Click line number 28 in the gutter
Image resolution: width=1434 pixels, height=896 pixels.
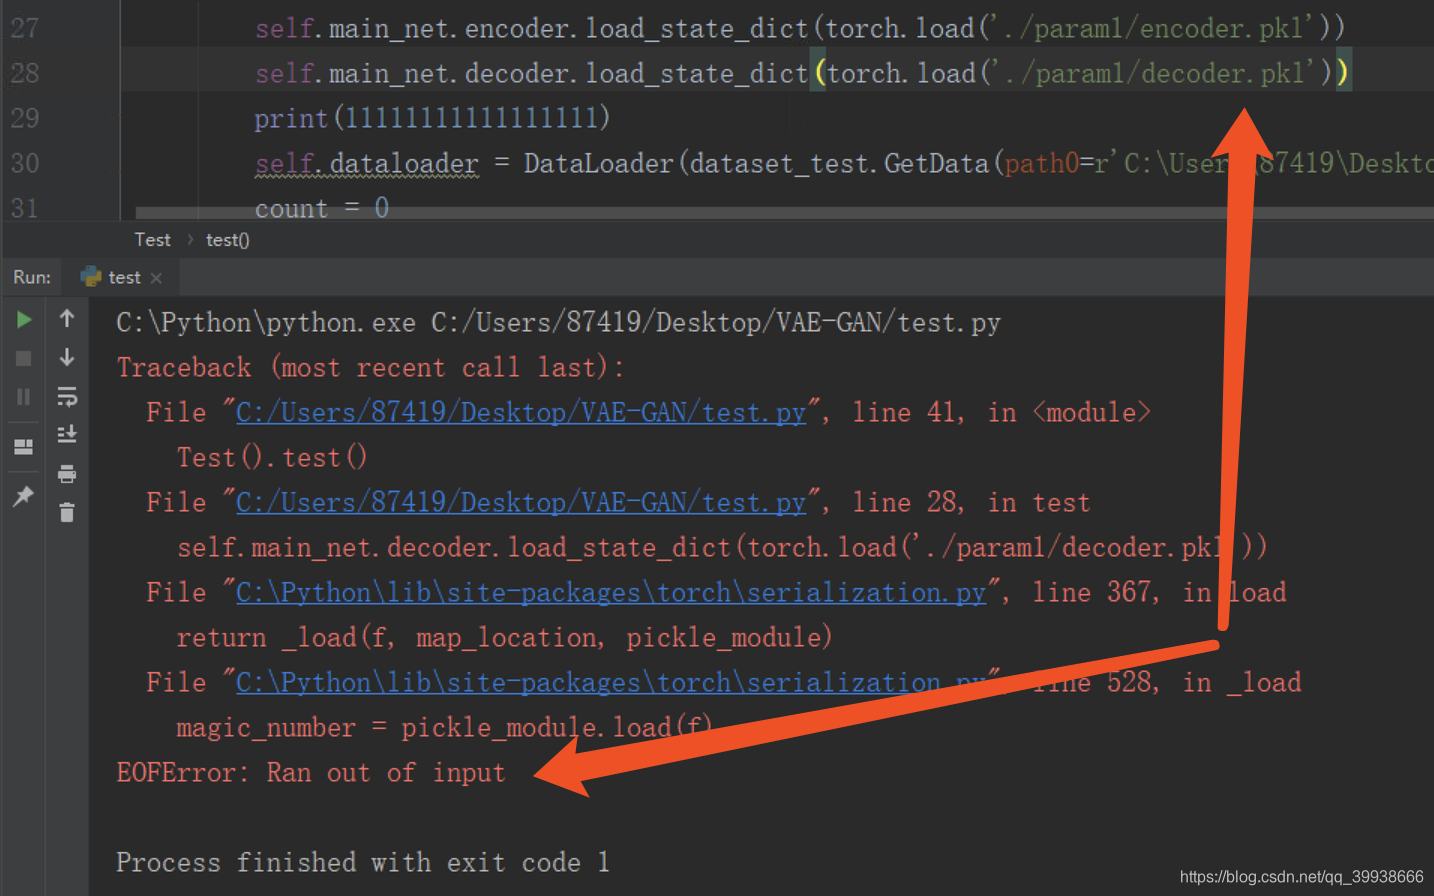(x=25, y=73)
